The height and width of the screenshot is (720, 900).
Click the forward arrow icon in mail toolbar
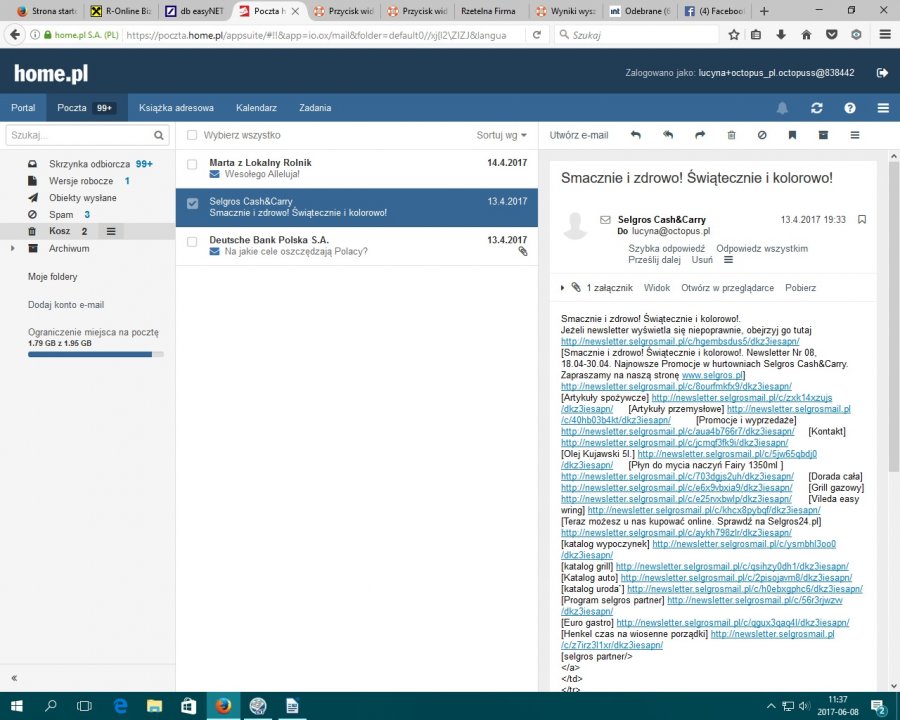point(700,135)
